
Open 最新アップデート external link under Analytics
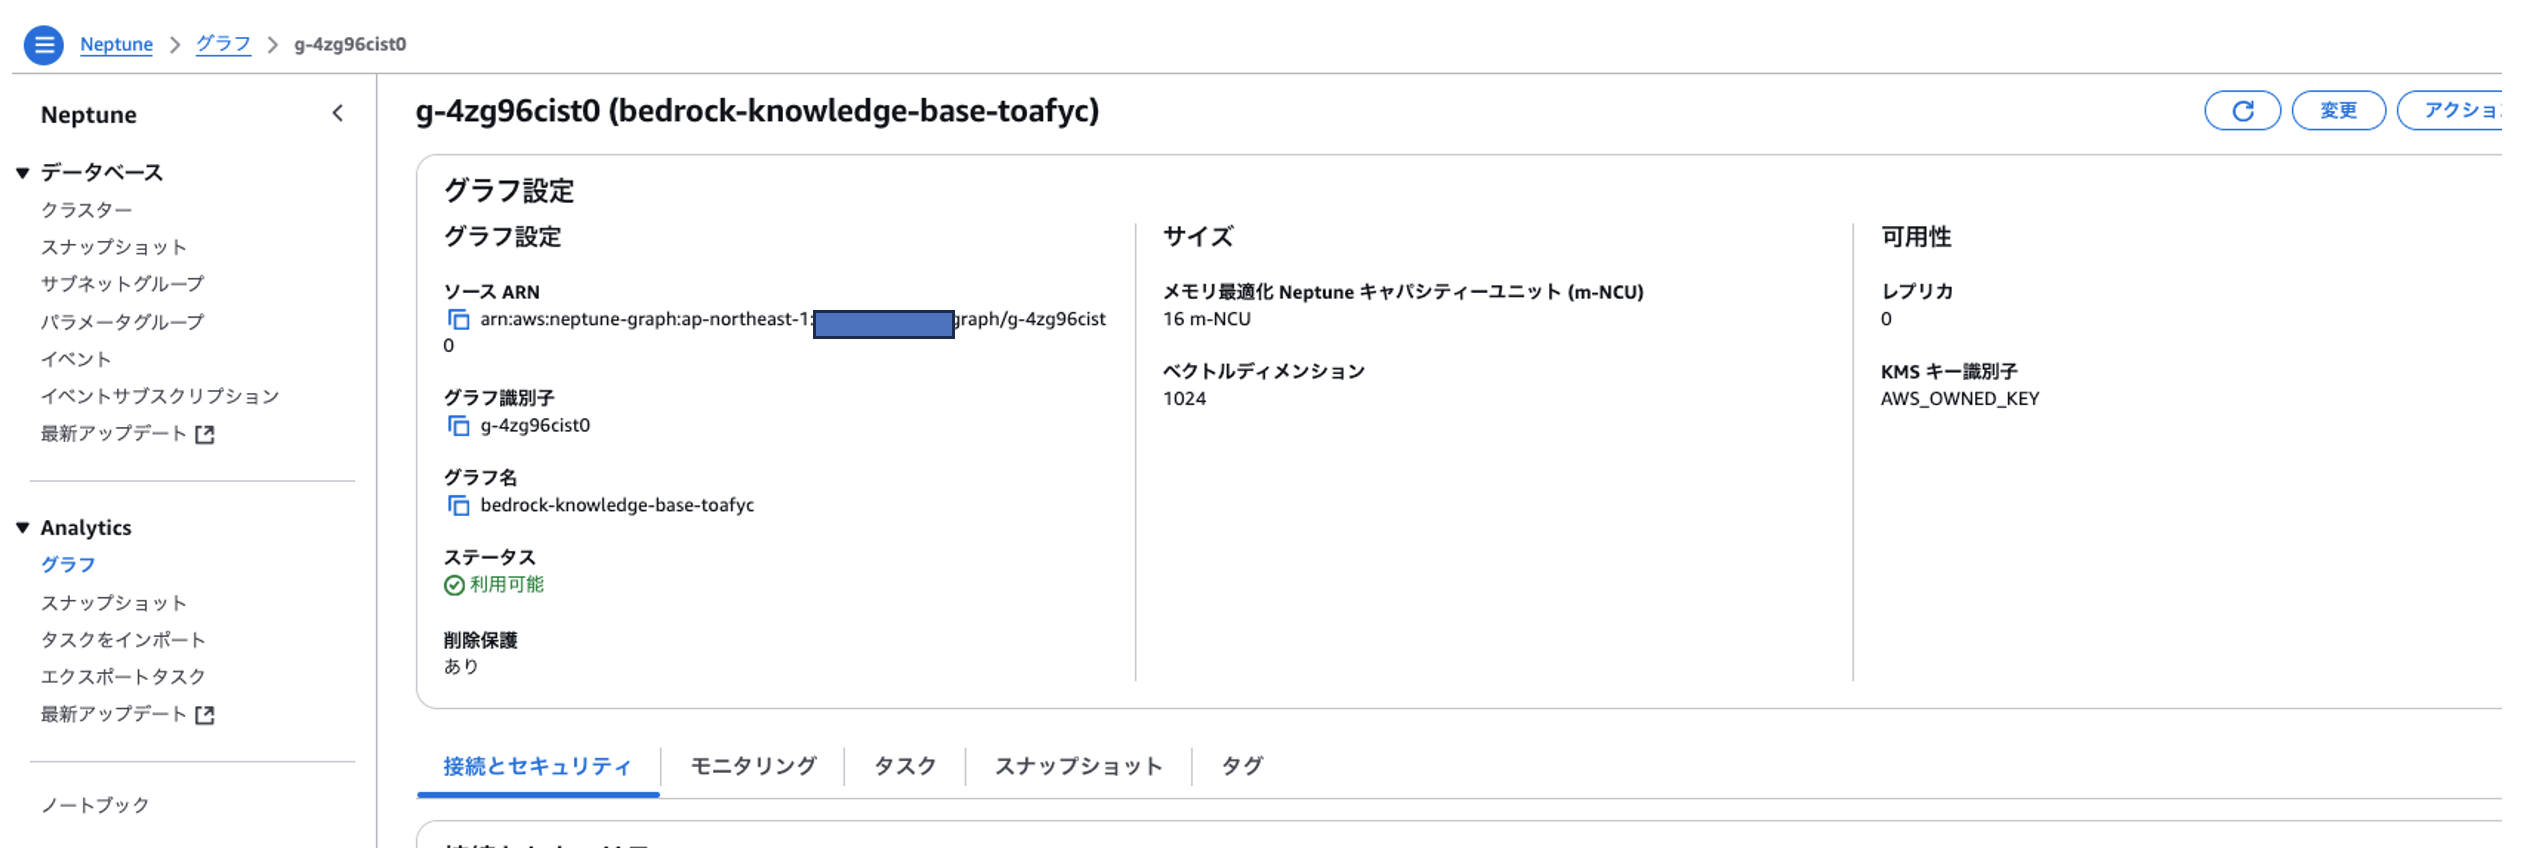click(127, 715)
